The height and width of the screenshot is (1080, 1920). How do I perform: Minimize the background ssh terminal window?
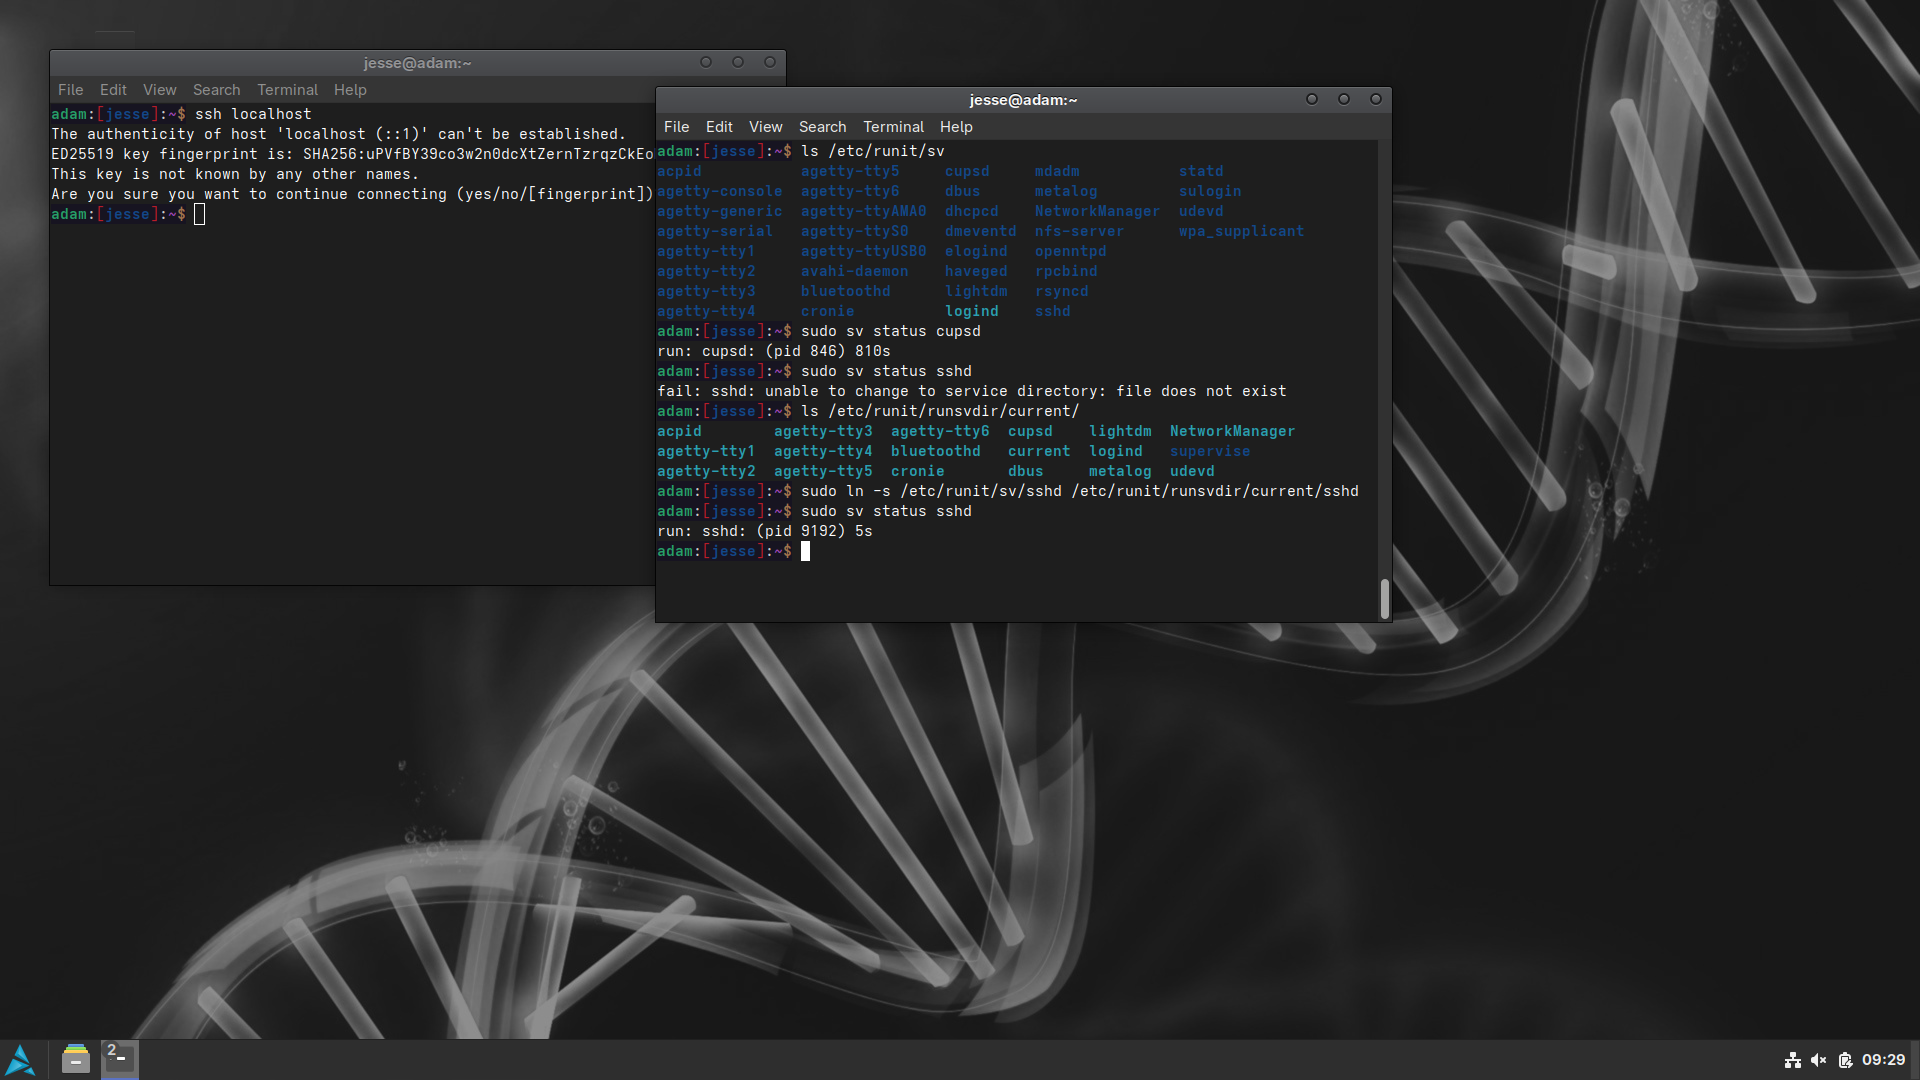[706, 62]
